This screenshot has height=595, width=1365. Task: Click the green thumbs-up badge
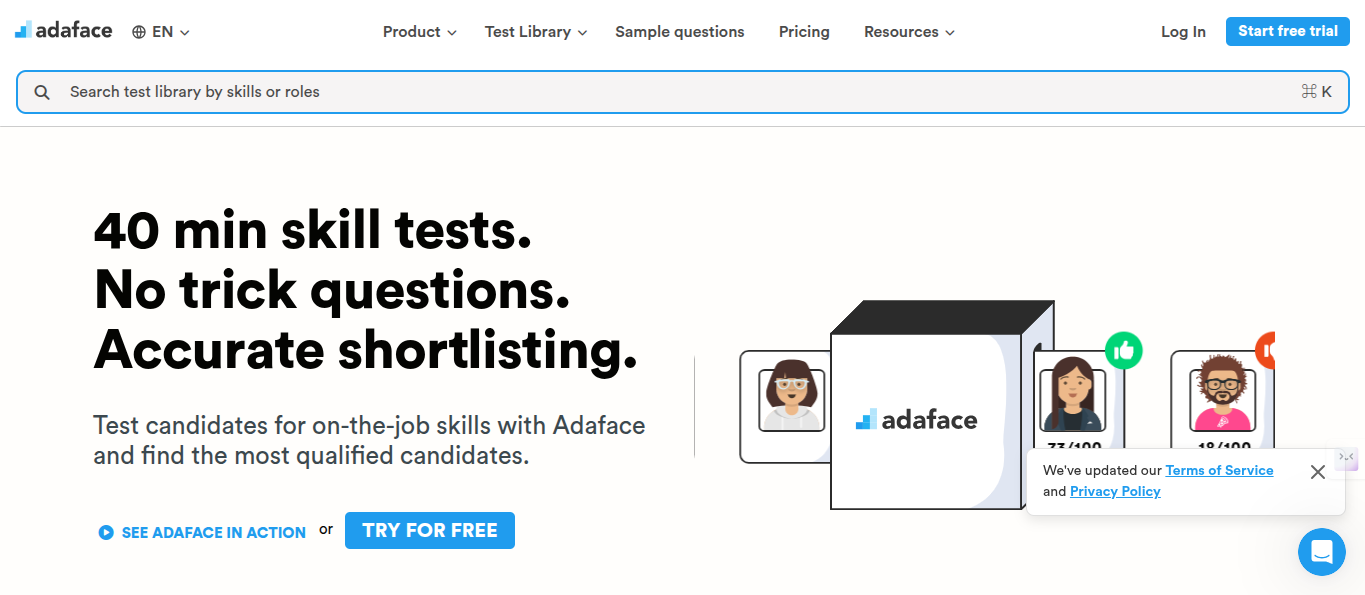(x=1124, y=350)
